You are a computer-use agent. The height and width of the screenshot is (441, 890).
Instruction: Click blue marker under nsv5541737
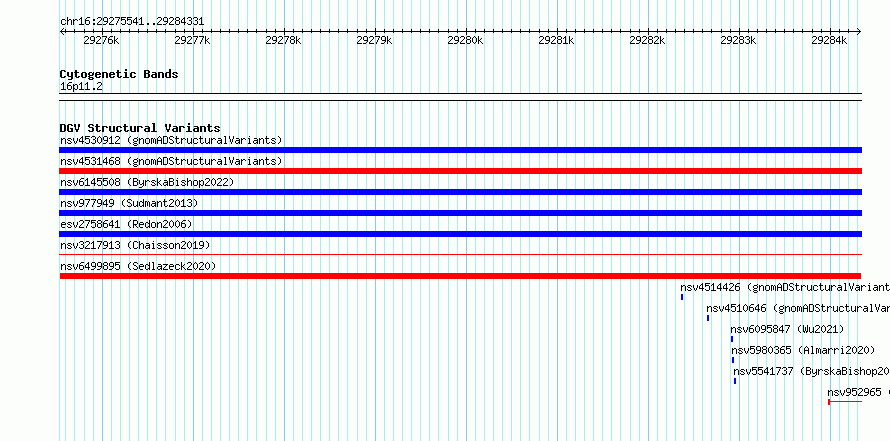pyautogui.click(x=735, y=381)
